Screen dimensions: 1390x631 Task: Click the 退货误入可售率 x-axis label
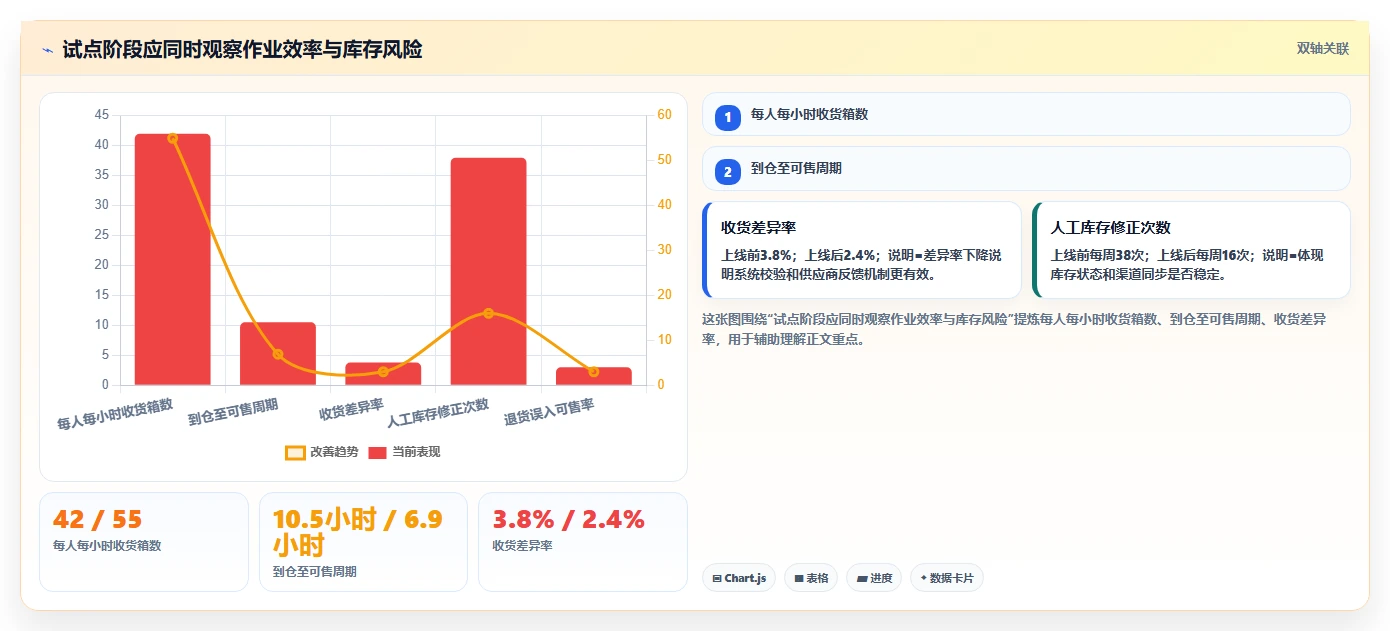[549, 411]
